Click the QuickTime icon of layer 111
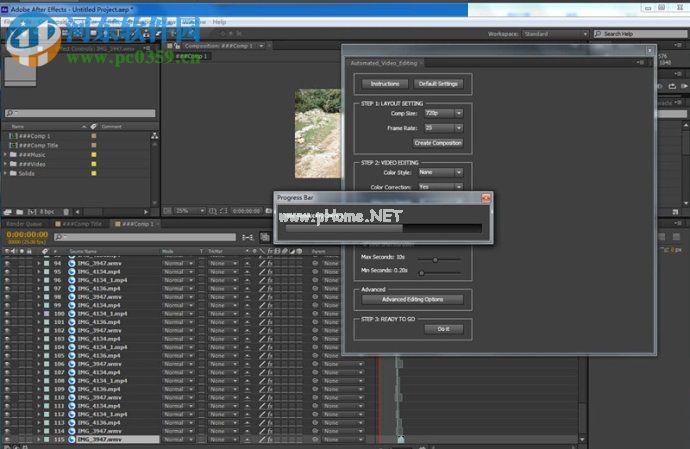Image resolution: width=690 pixels, height=449 pixels. [72, 406]
